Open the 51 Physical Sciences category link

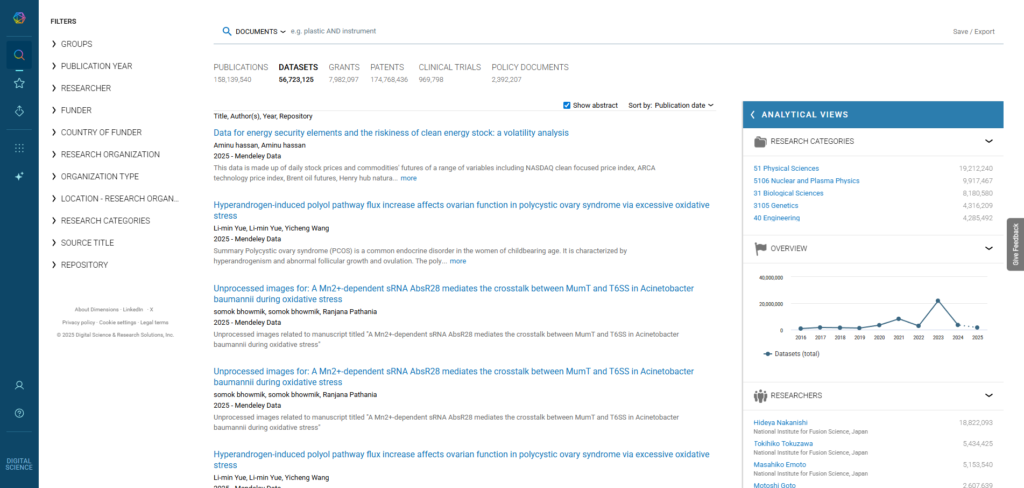pyautogui.click(x=786, y=168)
